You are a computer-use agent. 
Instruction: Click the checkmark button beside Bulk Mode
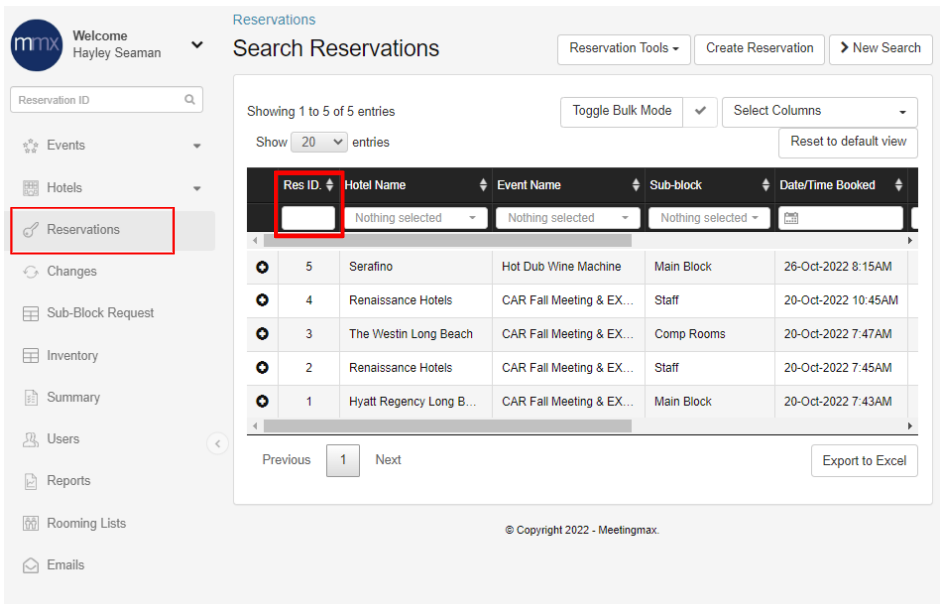click(x=700, y=111)
